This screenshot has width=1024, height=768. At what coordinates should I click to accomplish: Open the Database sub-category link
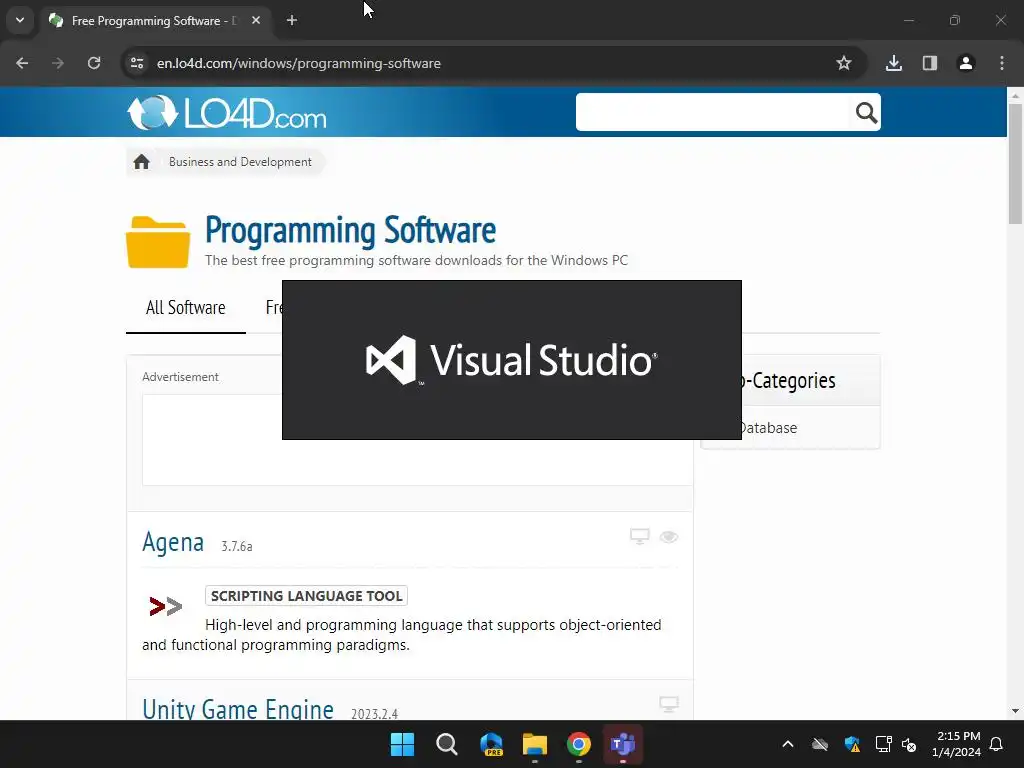pyautogui.click(x=768, y=428)
